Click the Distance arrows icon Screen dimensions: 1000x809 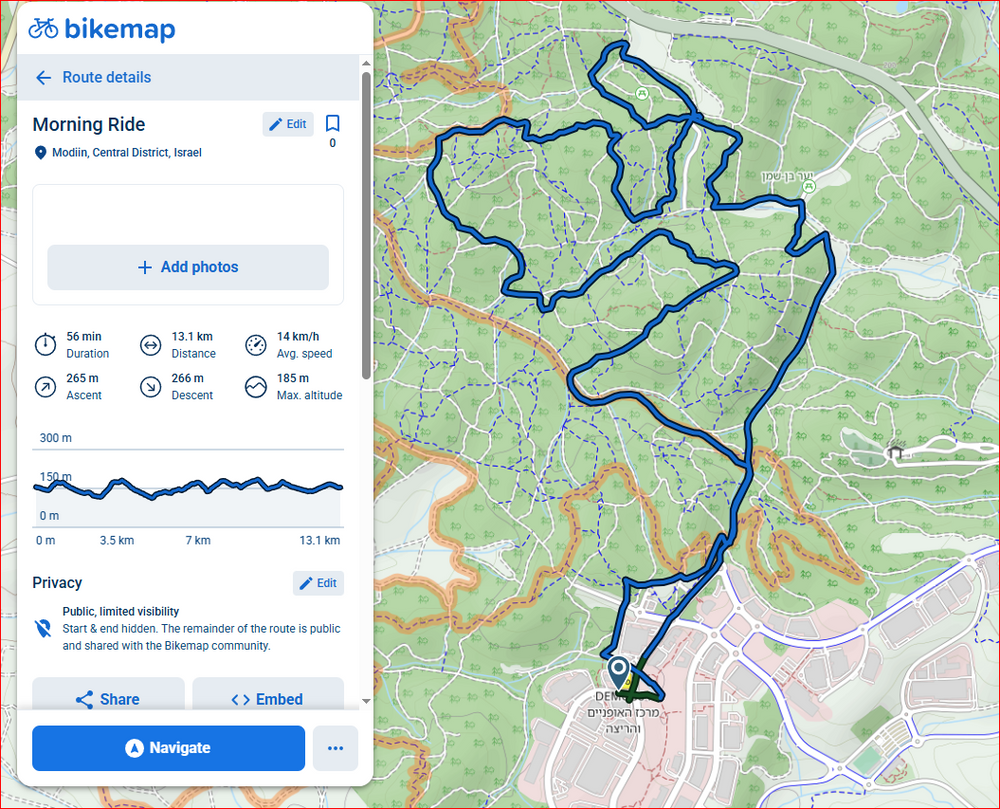[x=150, y=345]
